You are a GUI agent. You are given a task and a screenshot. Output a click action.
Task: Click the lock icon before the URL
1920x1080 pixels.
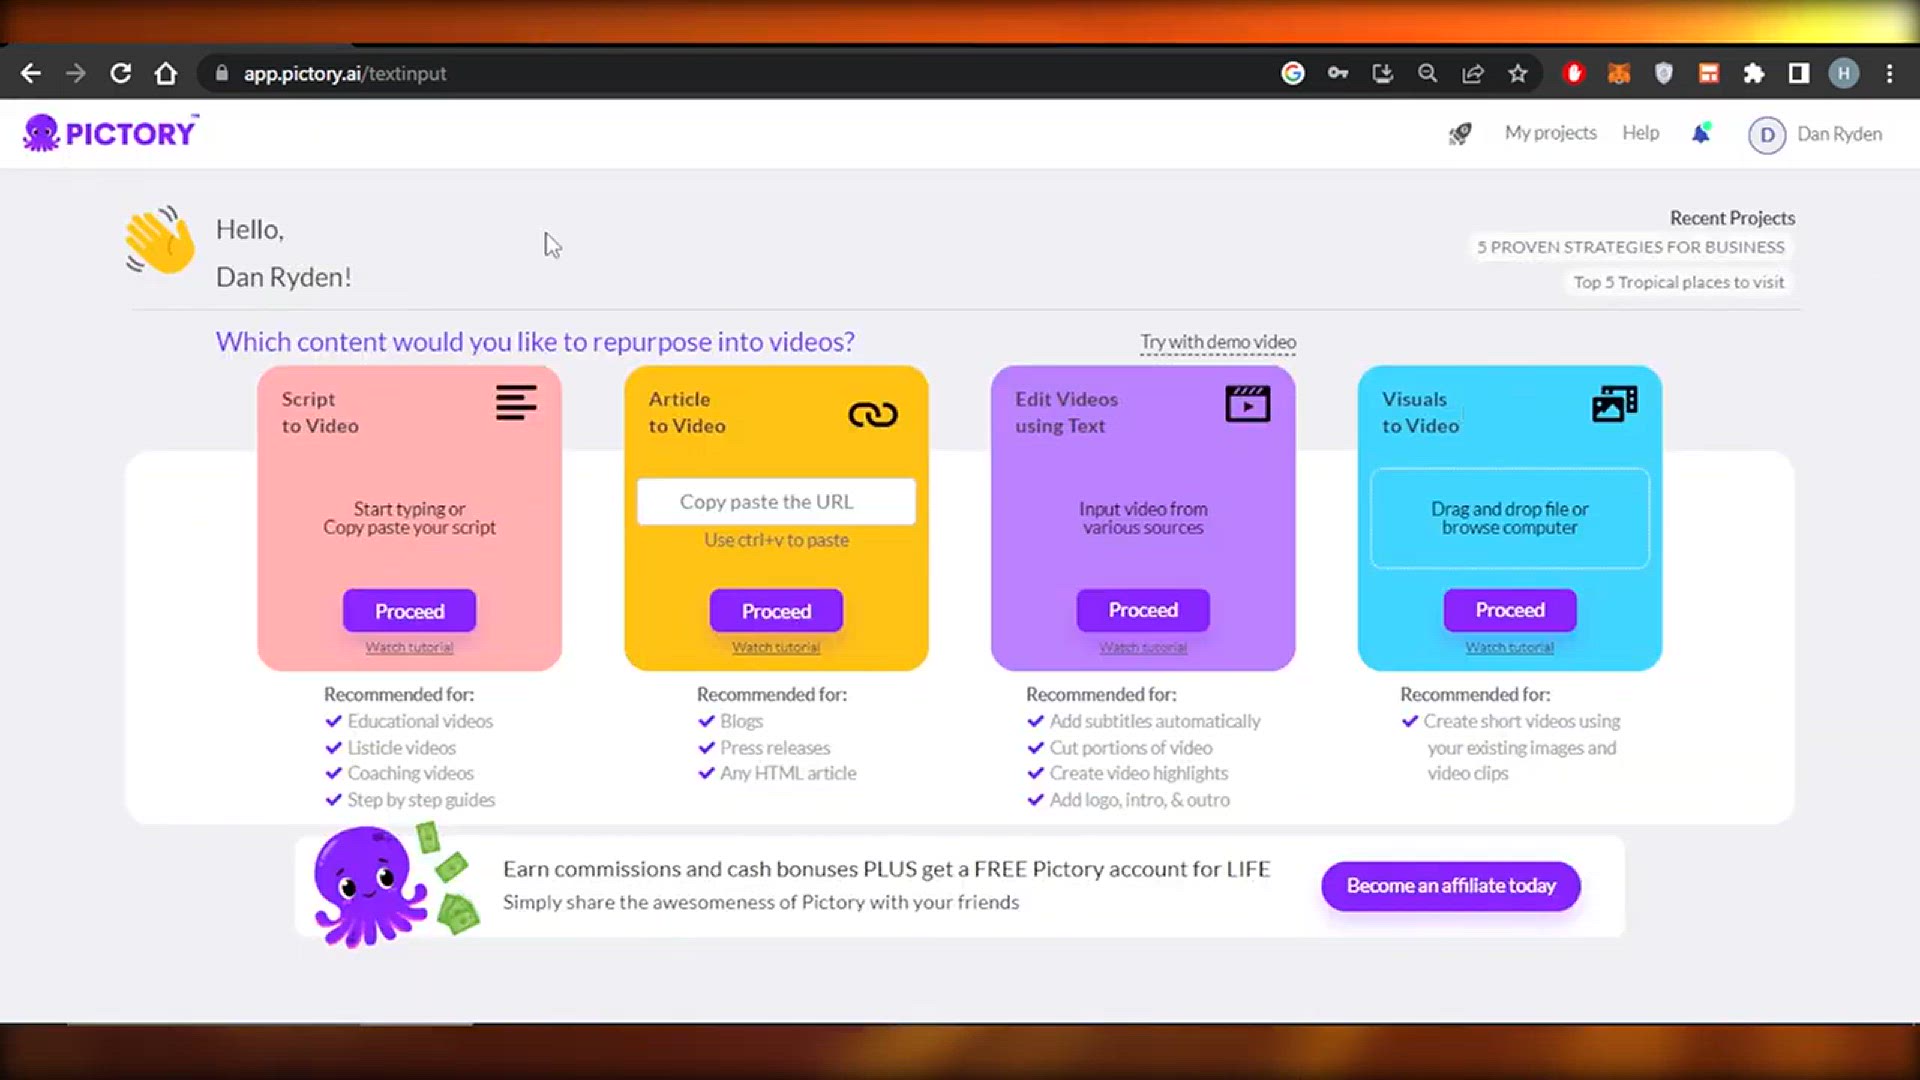click(222, 73)
